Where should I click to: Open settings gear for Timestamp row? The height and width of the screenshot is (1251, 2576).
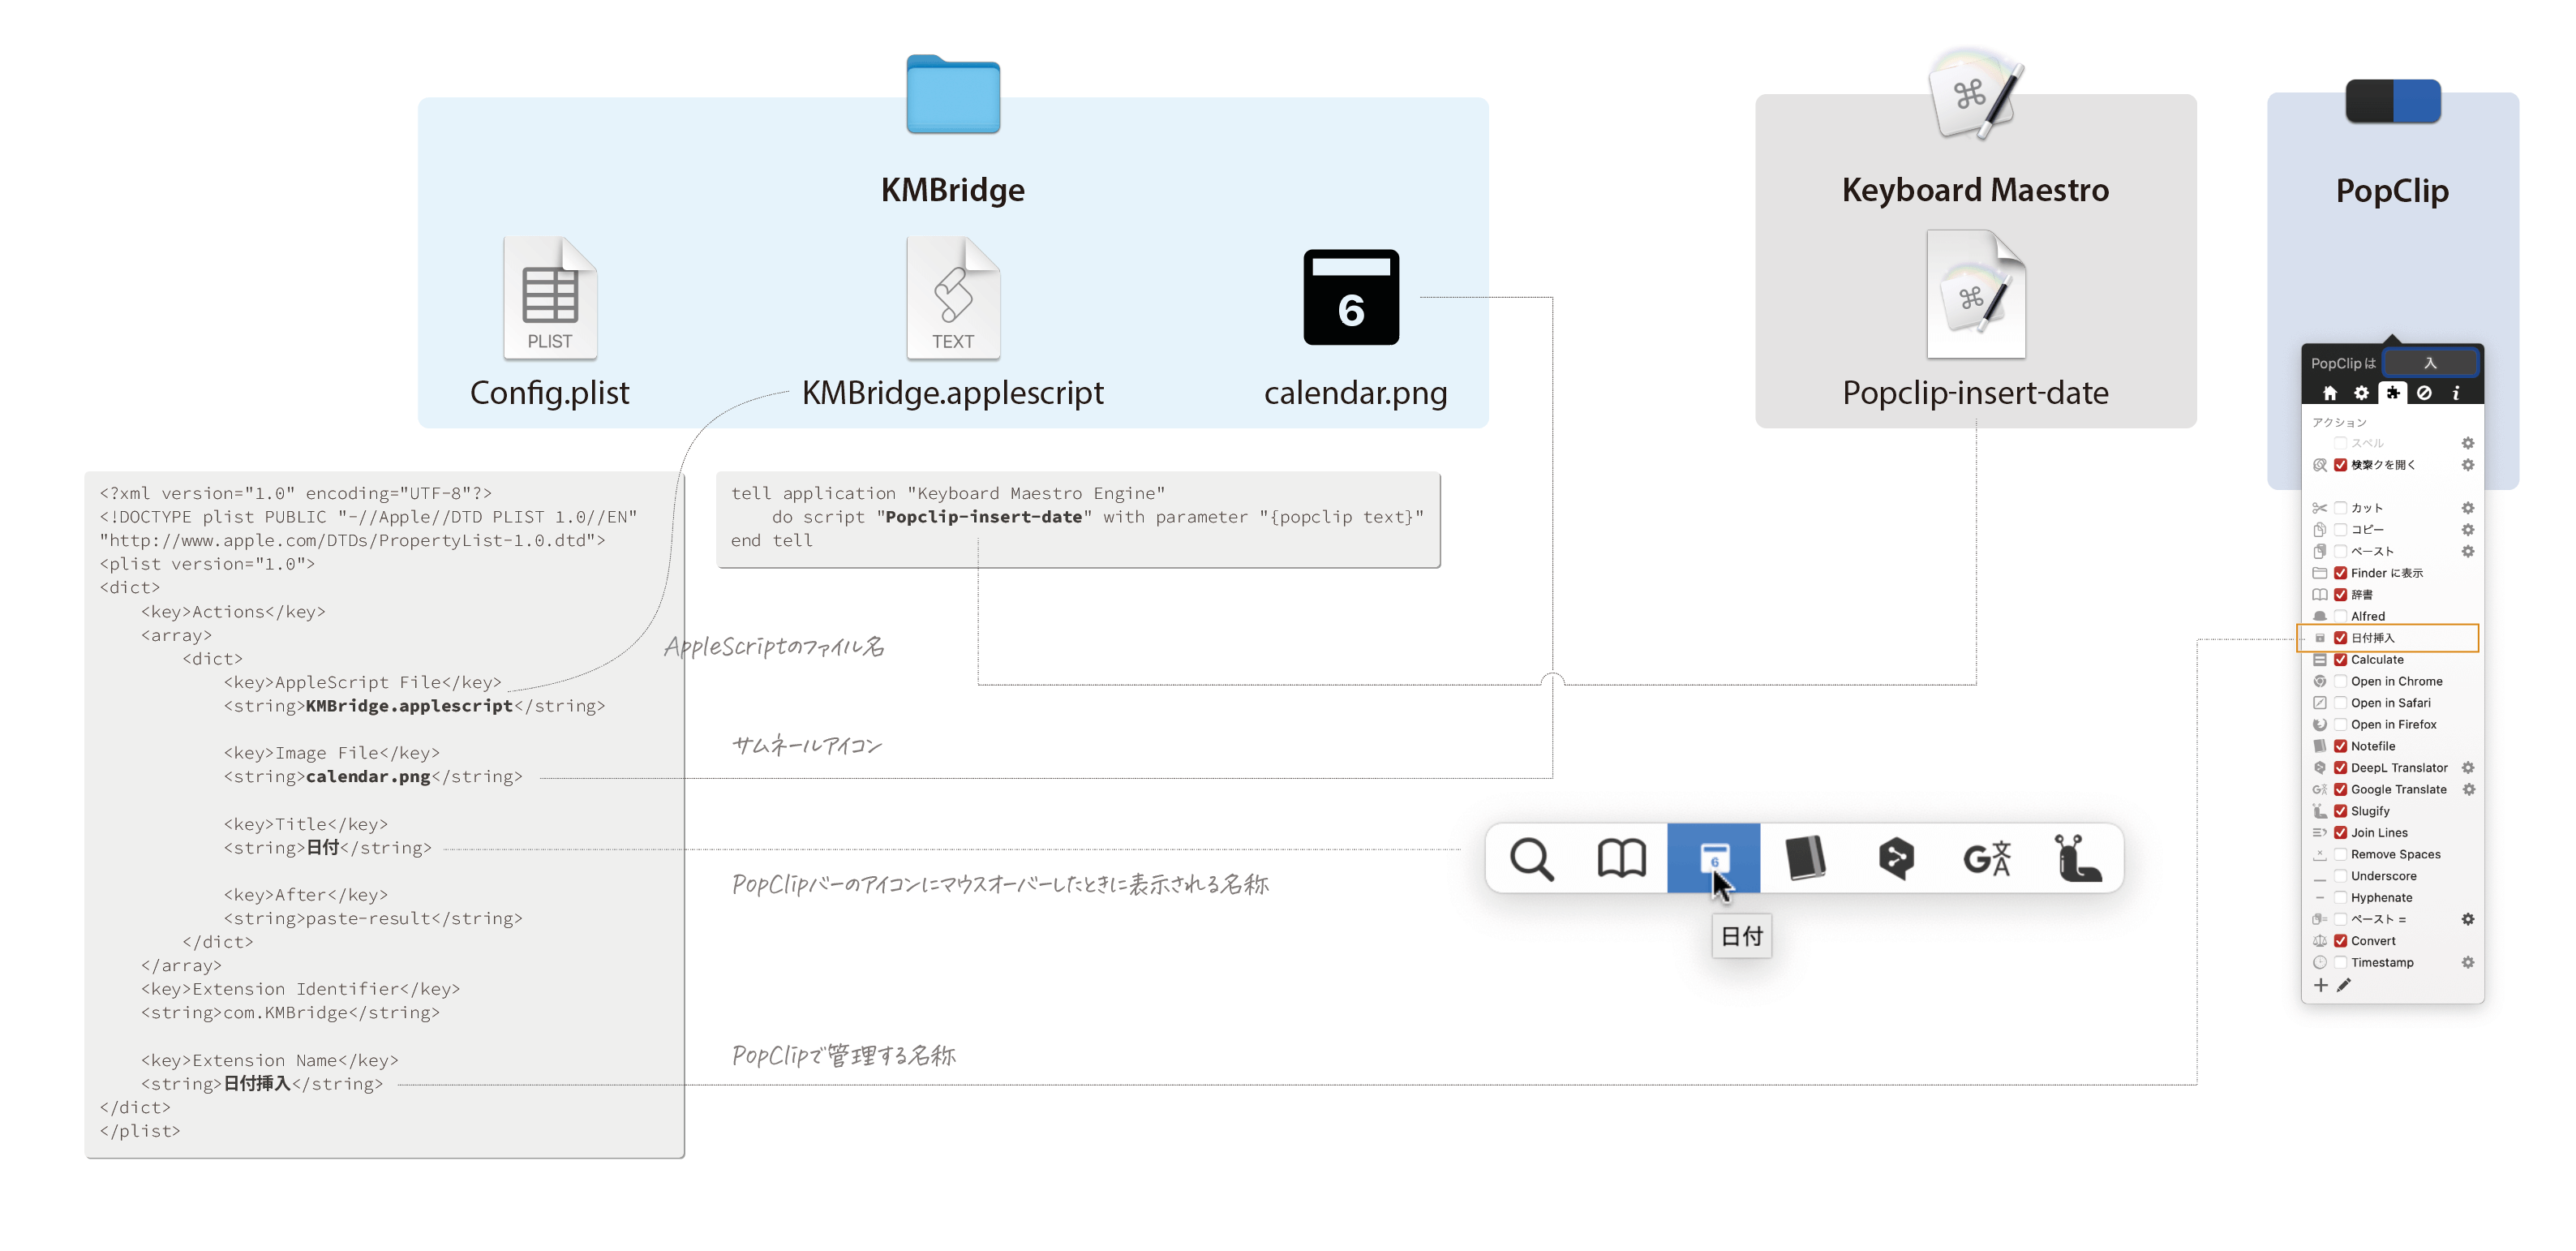[x=2468, y=963]
